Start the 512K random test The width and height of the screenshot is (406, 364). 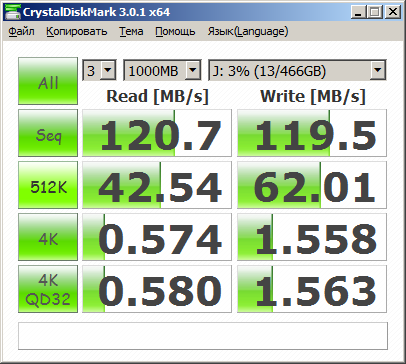(48, 185)
